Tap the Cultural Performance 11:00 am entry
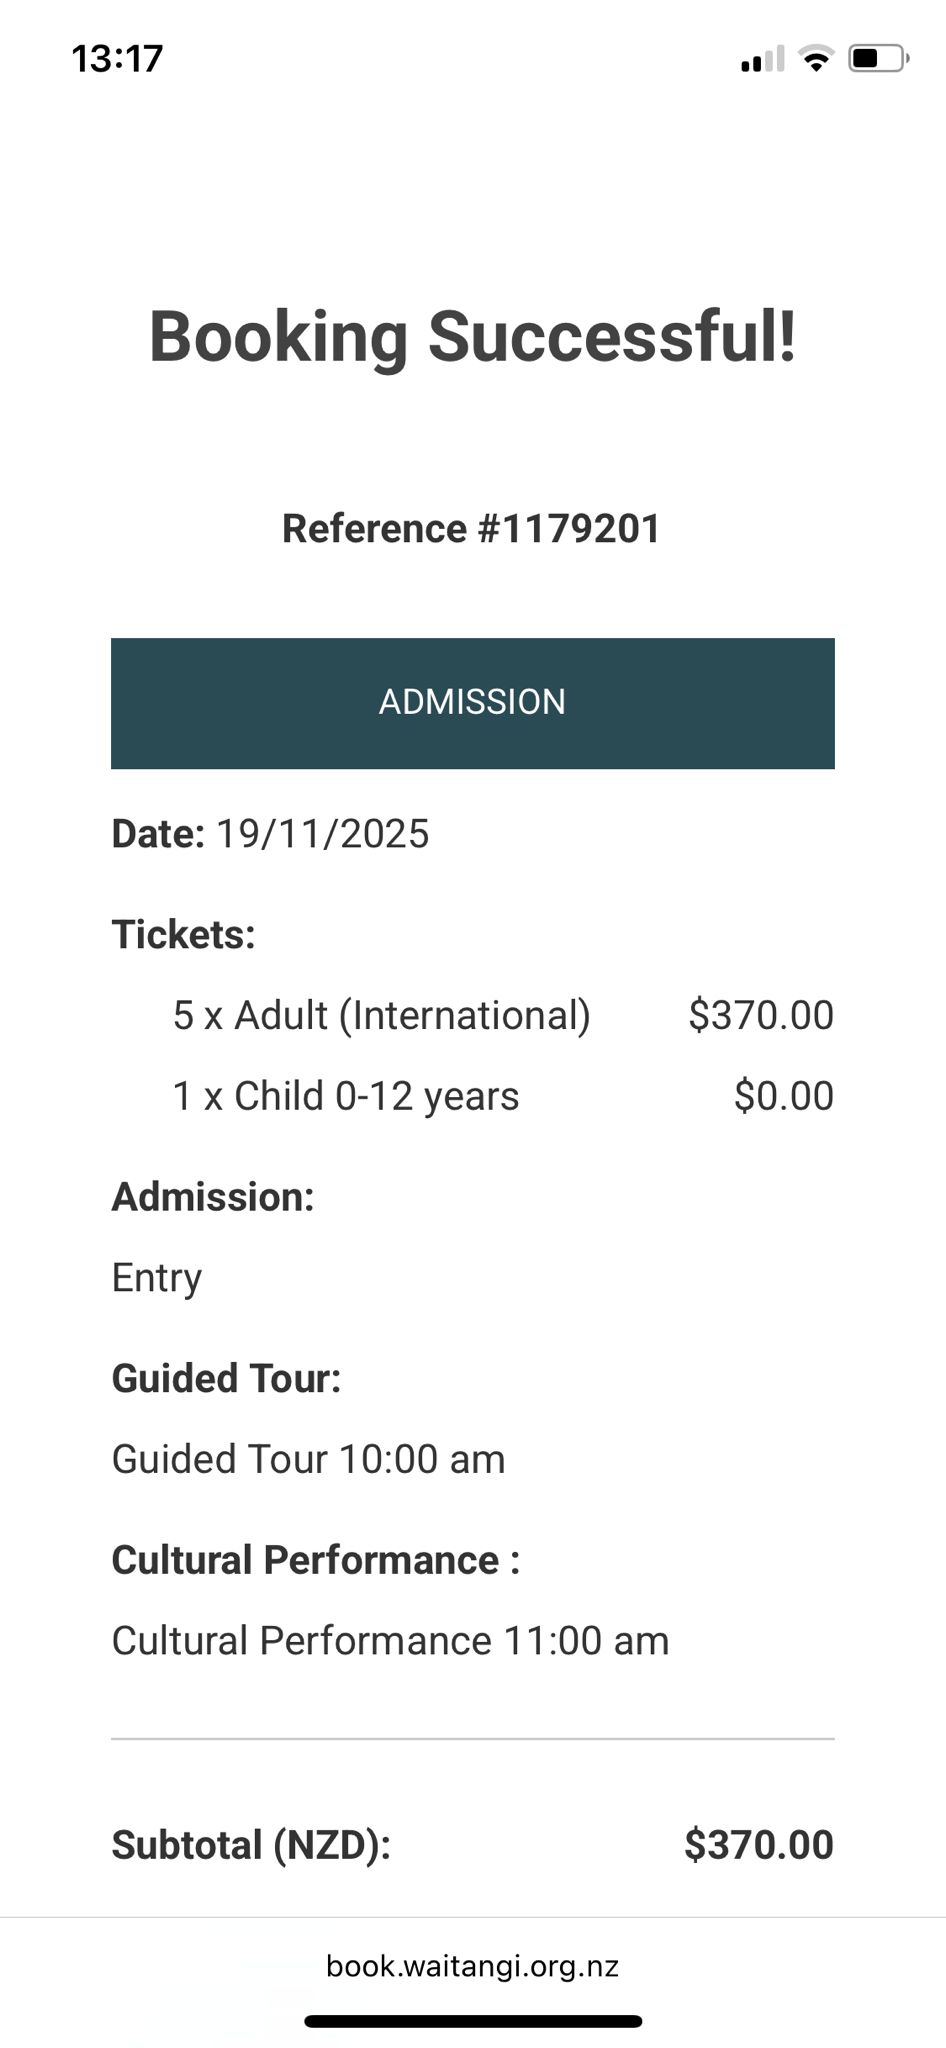Screen dimensions: 946x2048 coord(390,1641)
